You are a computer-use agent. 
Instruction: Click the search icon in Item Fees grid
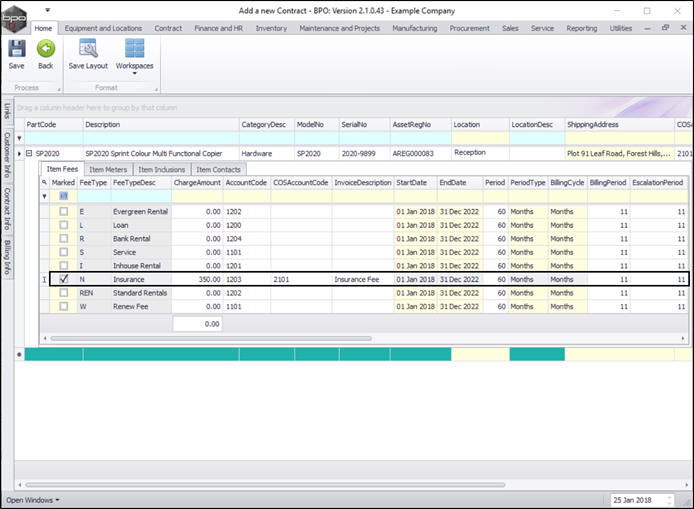45,183
